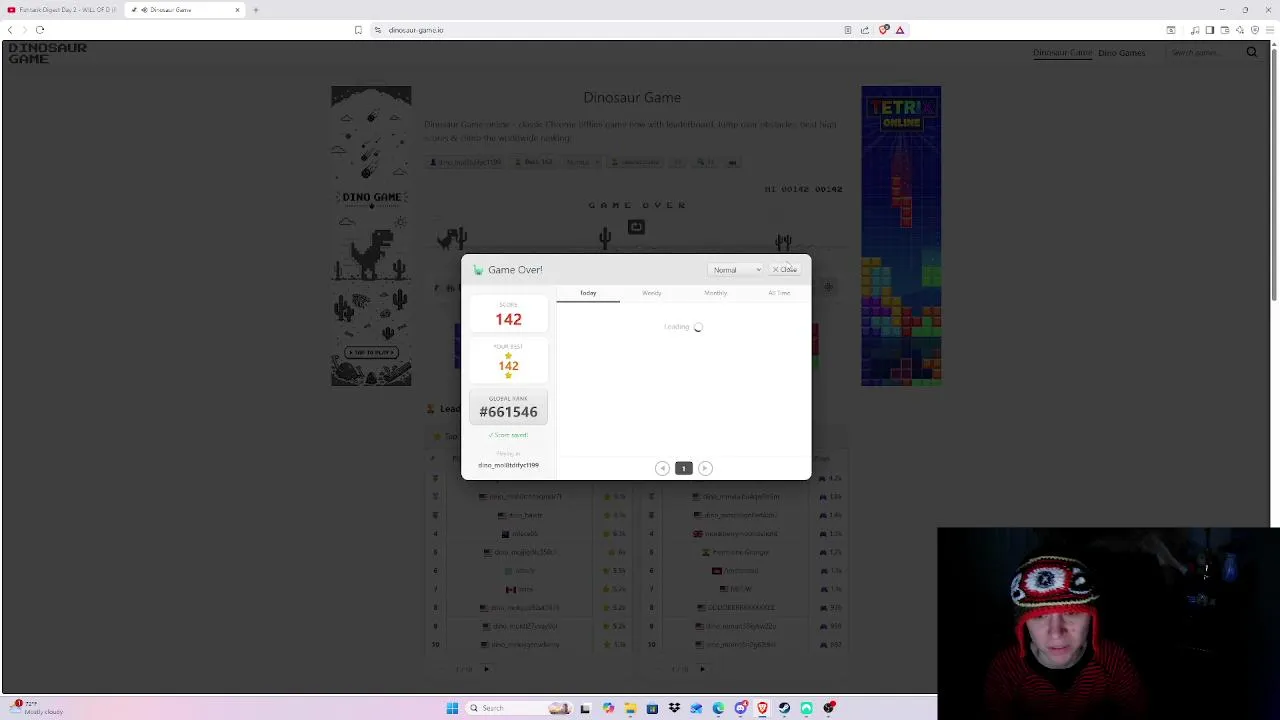Switch to the Weekly leaderboard tab

(x=652, y=293)
